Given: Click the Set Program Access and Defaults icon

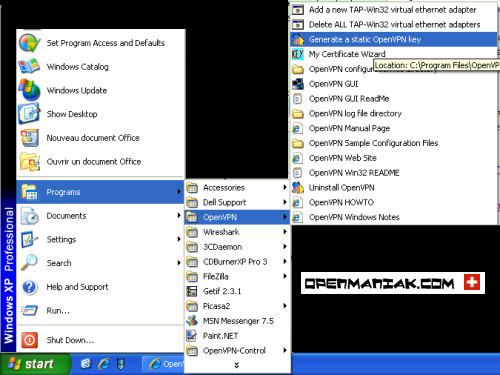Looking at the screenshot, I should [30, 43].
